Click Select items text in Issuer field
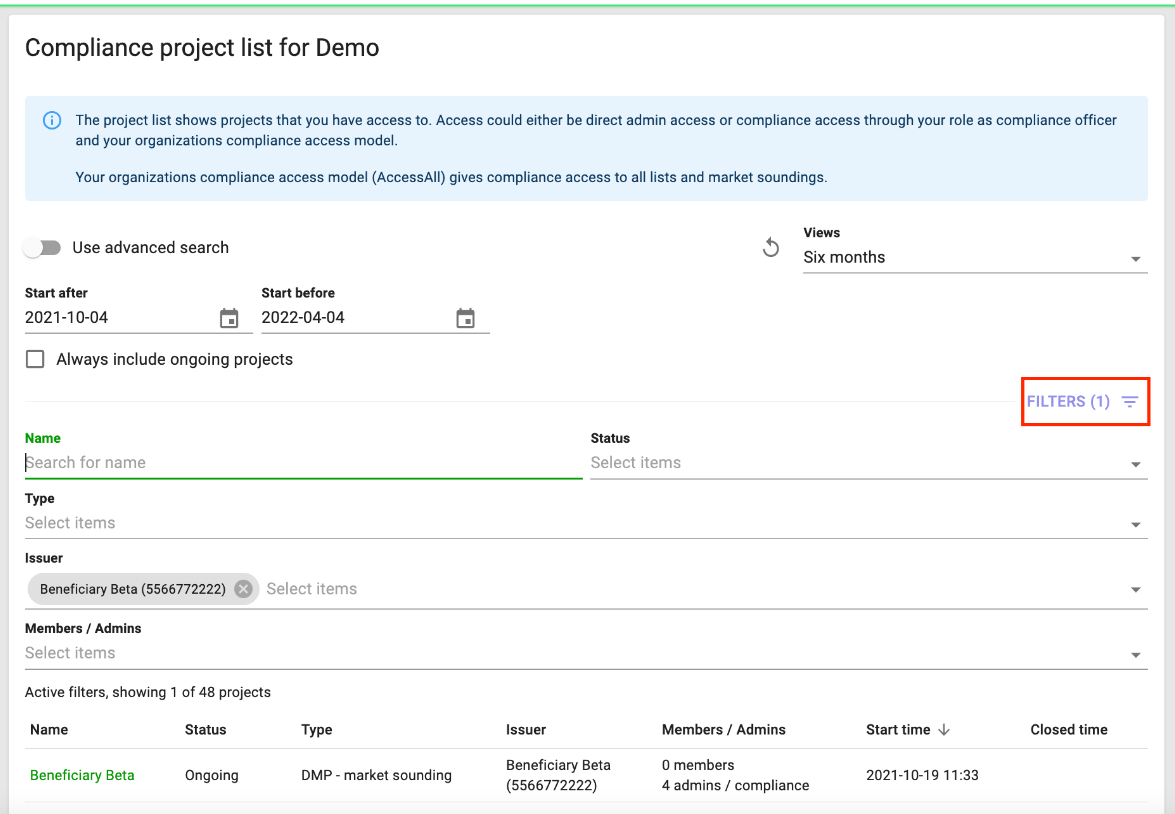Viewport: 1175px width, 814px height. coord(312,589)
